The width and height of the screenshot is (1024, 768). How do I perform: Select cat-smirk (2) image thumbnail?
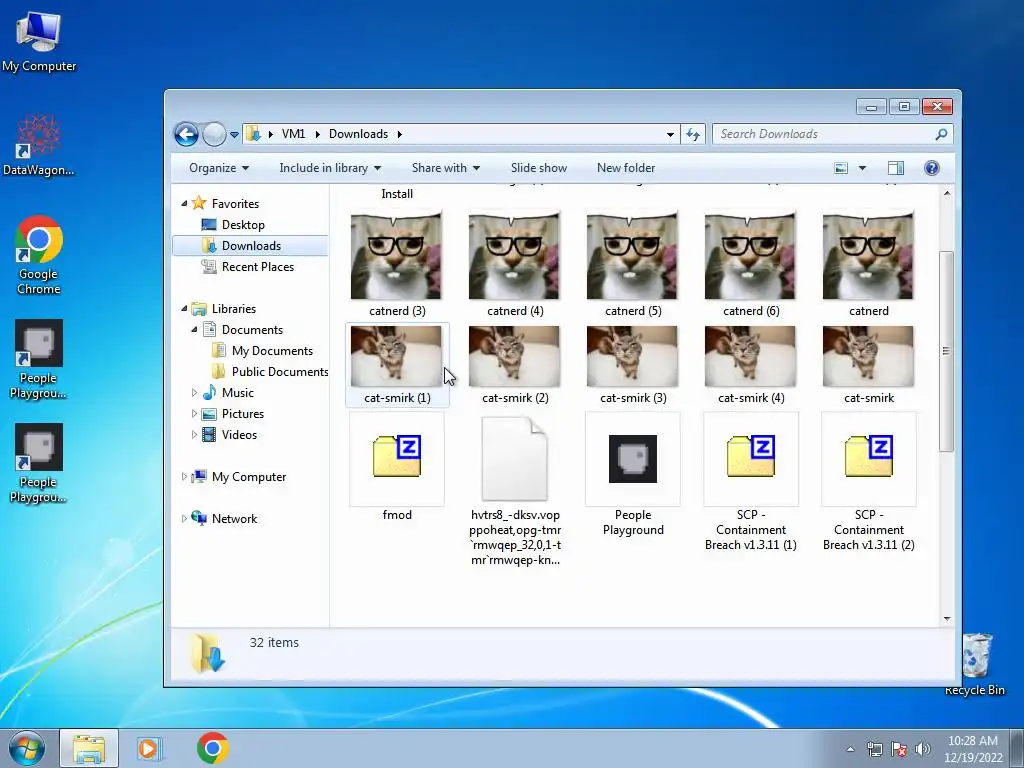click(x=515, y=357)
